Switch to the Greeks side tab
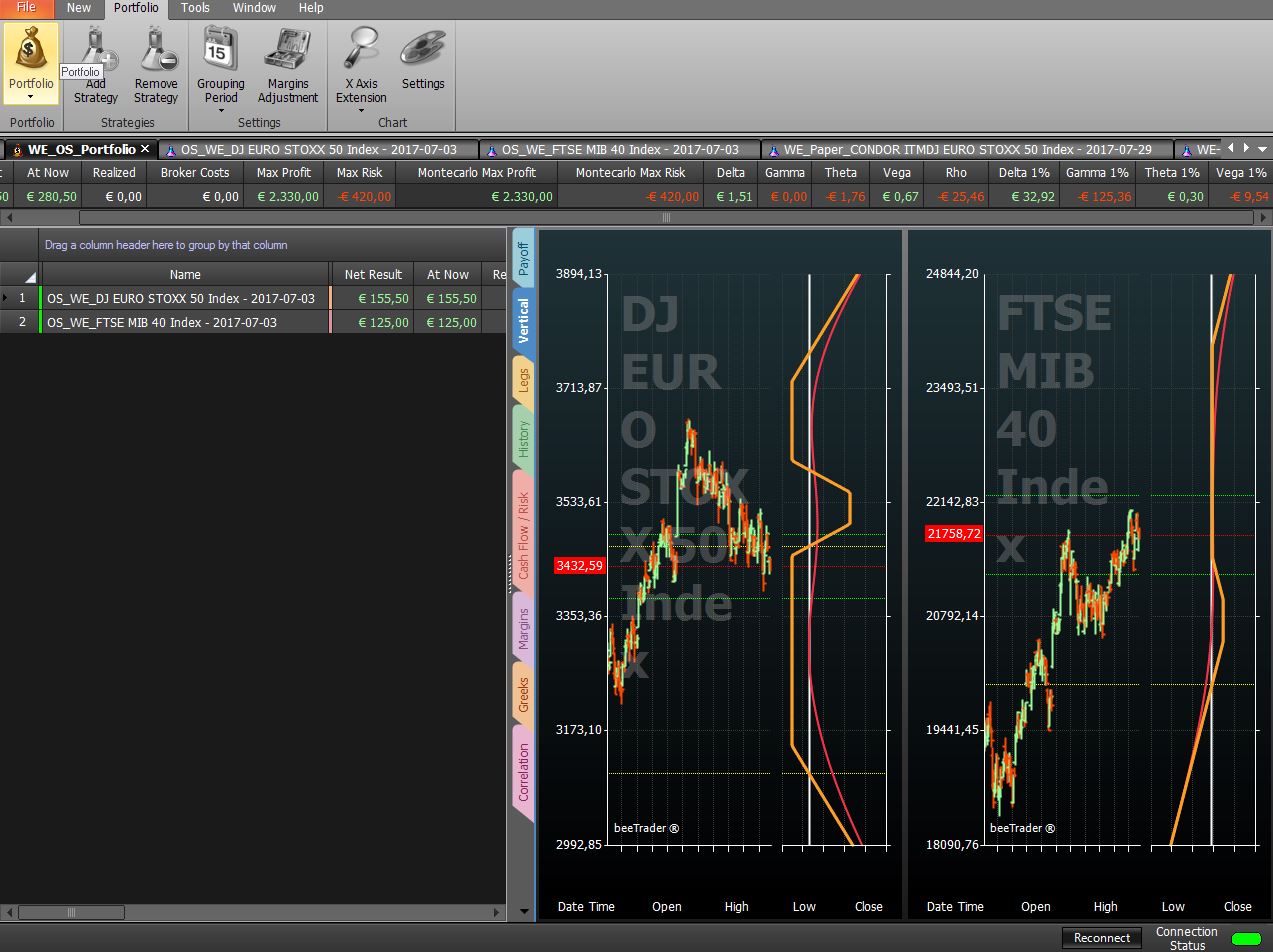Image resolution: width=1273 pixels, height=952 pixels. click(x=523, y=694)
